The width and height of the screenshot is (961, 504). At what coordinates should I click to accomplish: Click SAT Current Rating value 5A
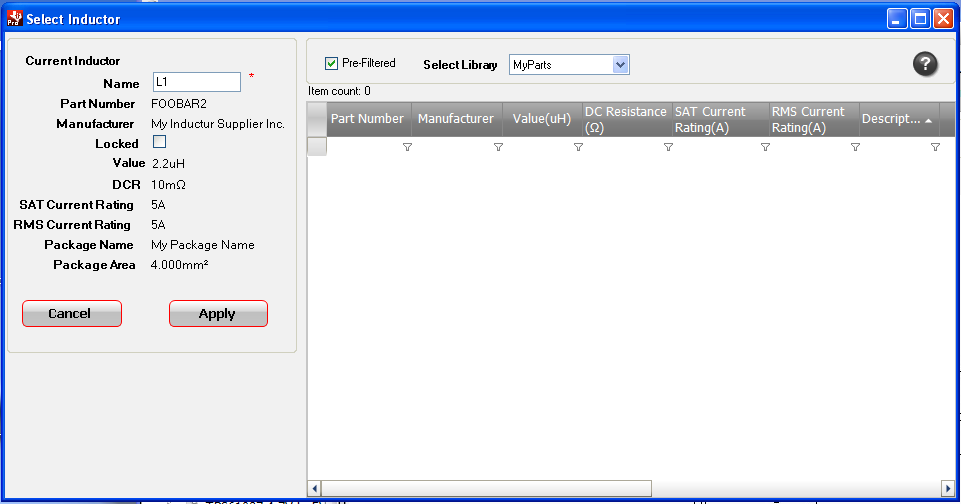tap(158, 205)
